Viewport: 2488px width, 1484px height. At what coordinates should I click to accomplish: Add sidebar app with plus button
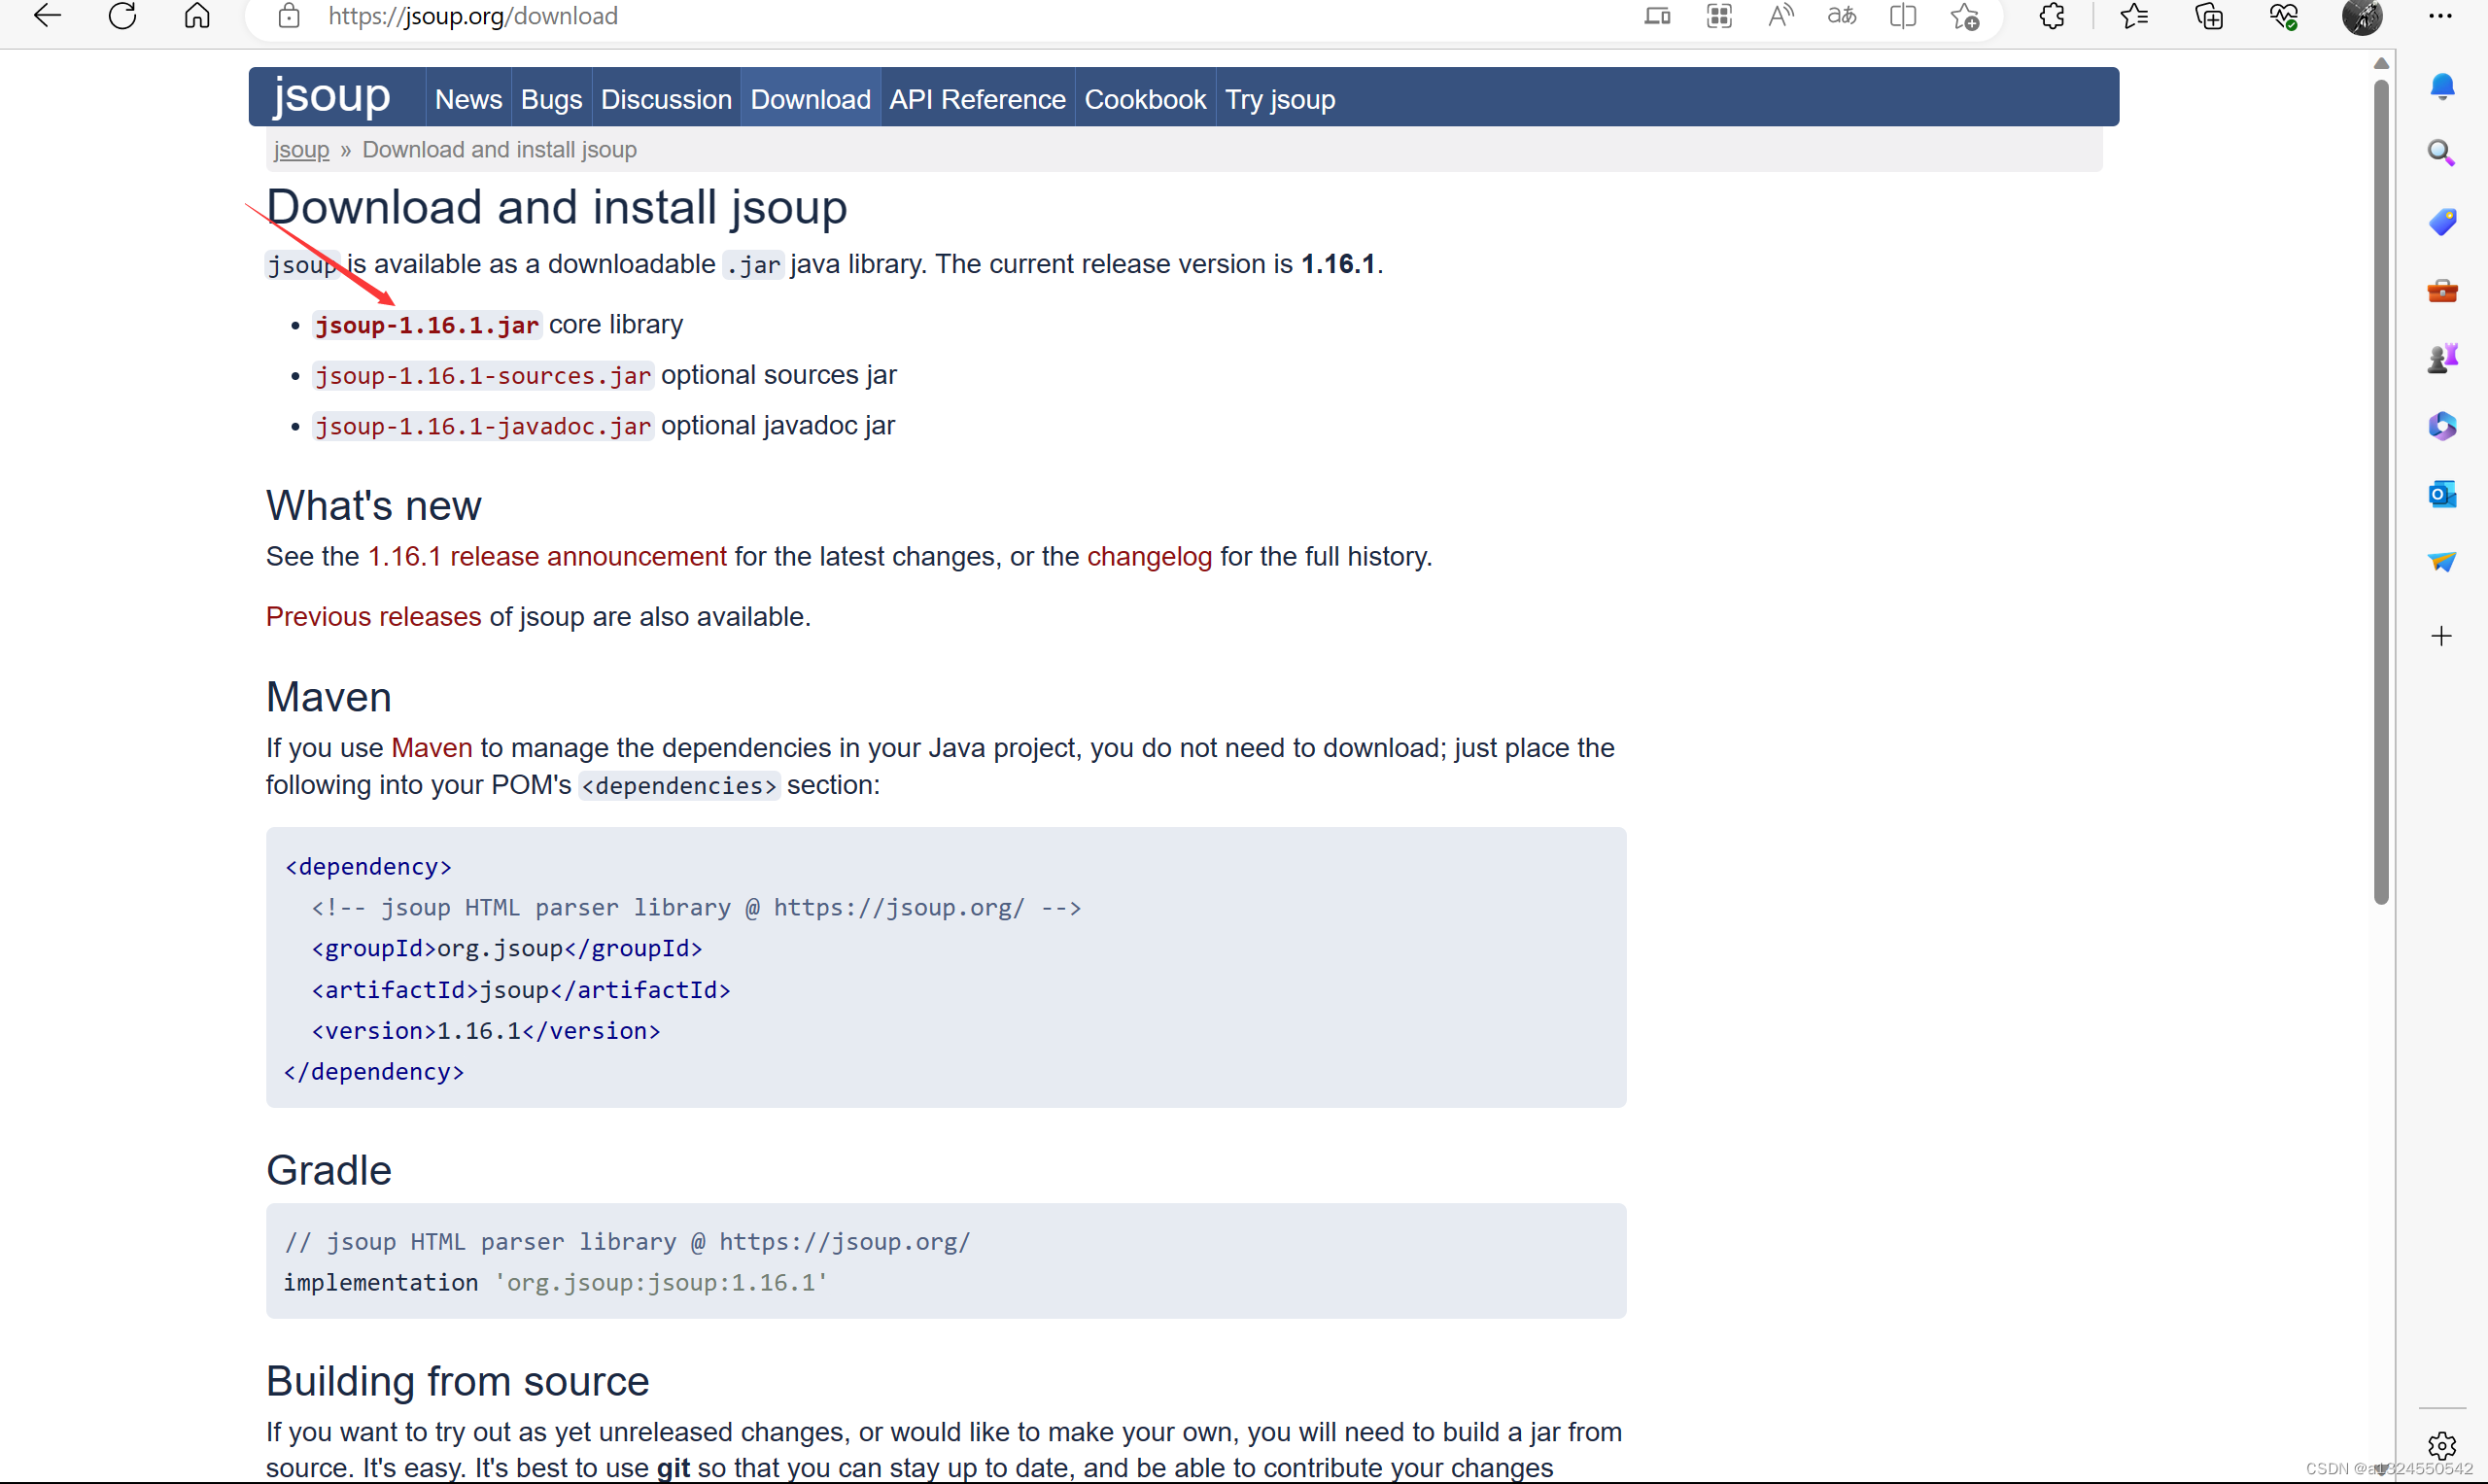[2441, 636]
